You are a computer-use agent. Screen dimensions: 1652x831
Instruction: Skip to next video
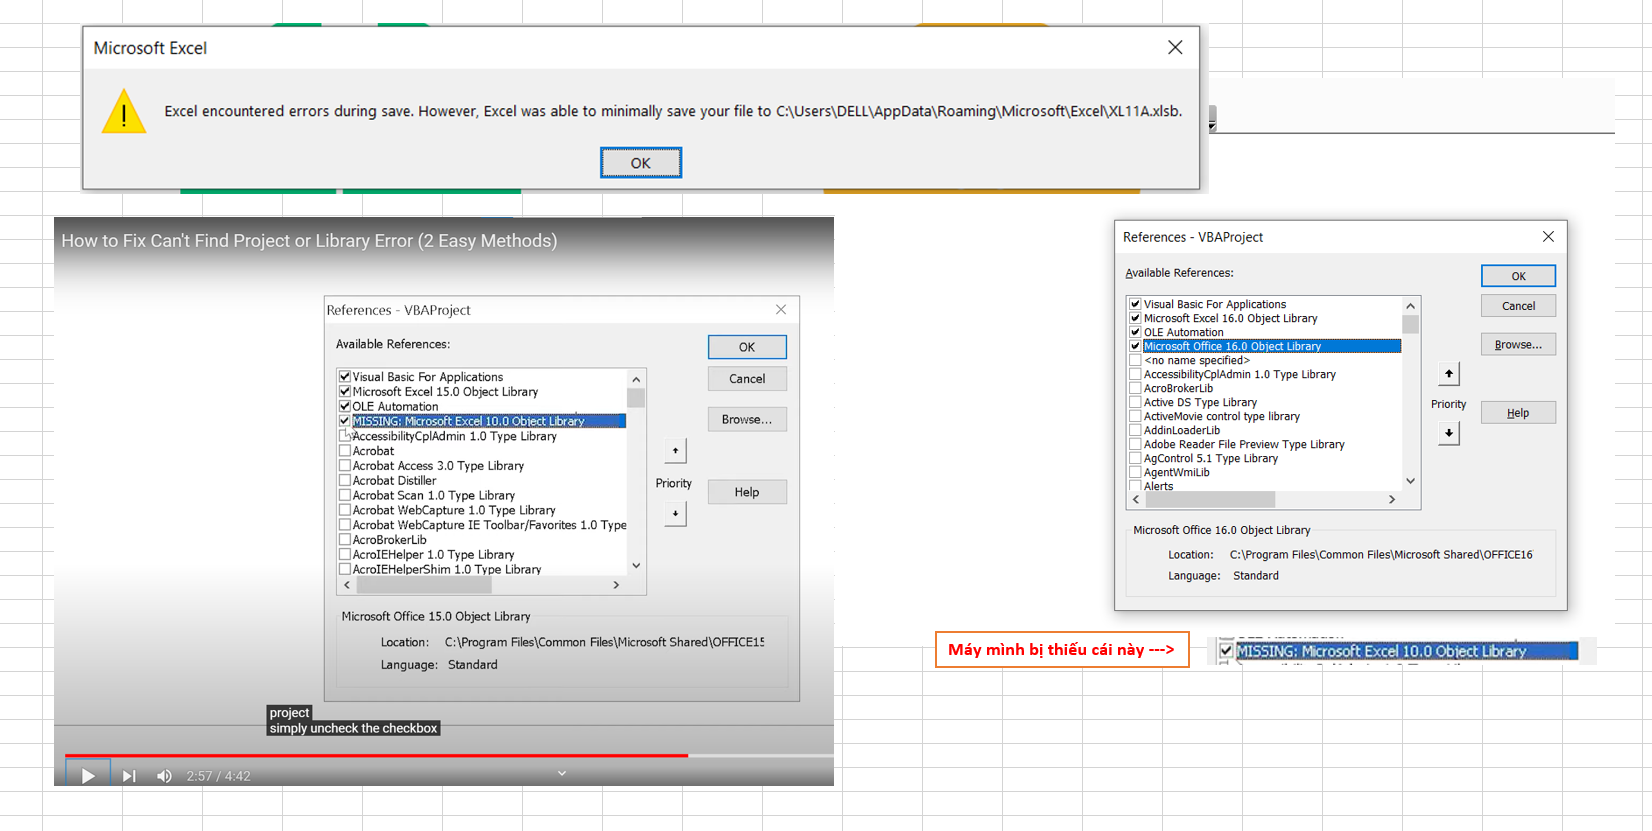[x=129, y=776]
